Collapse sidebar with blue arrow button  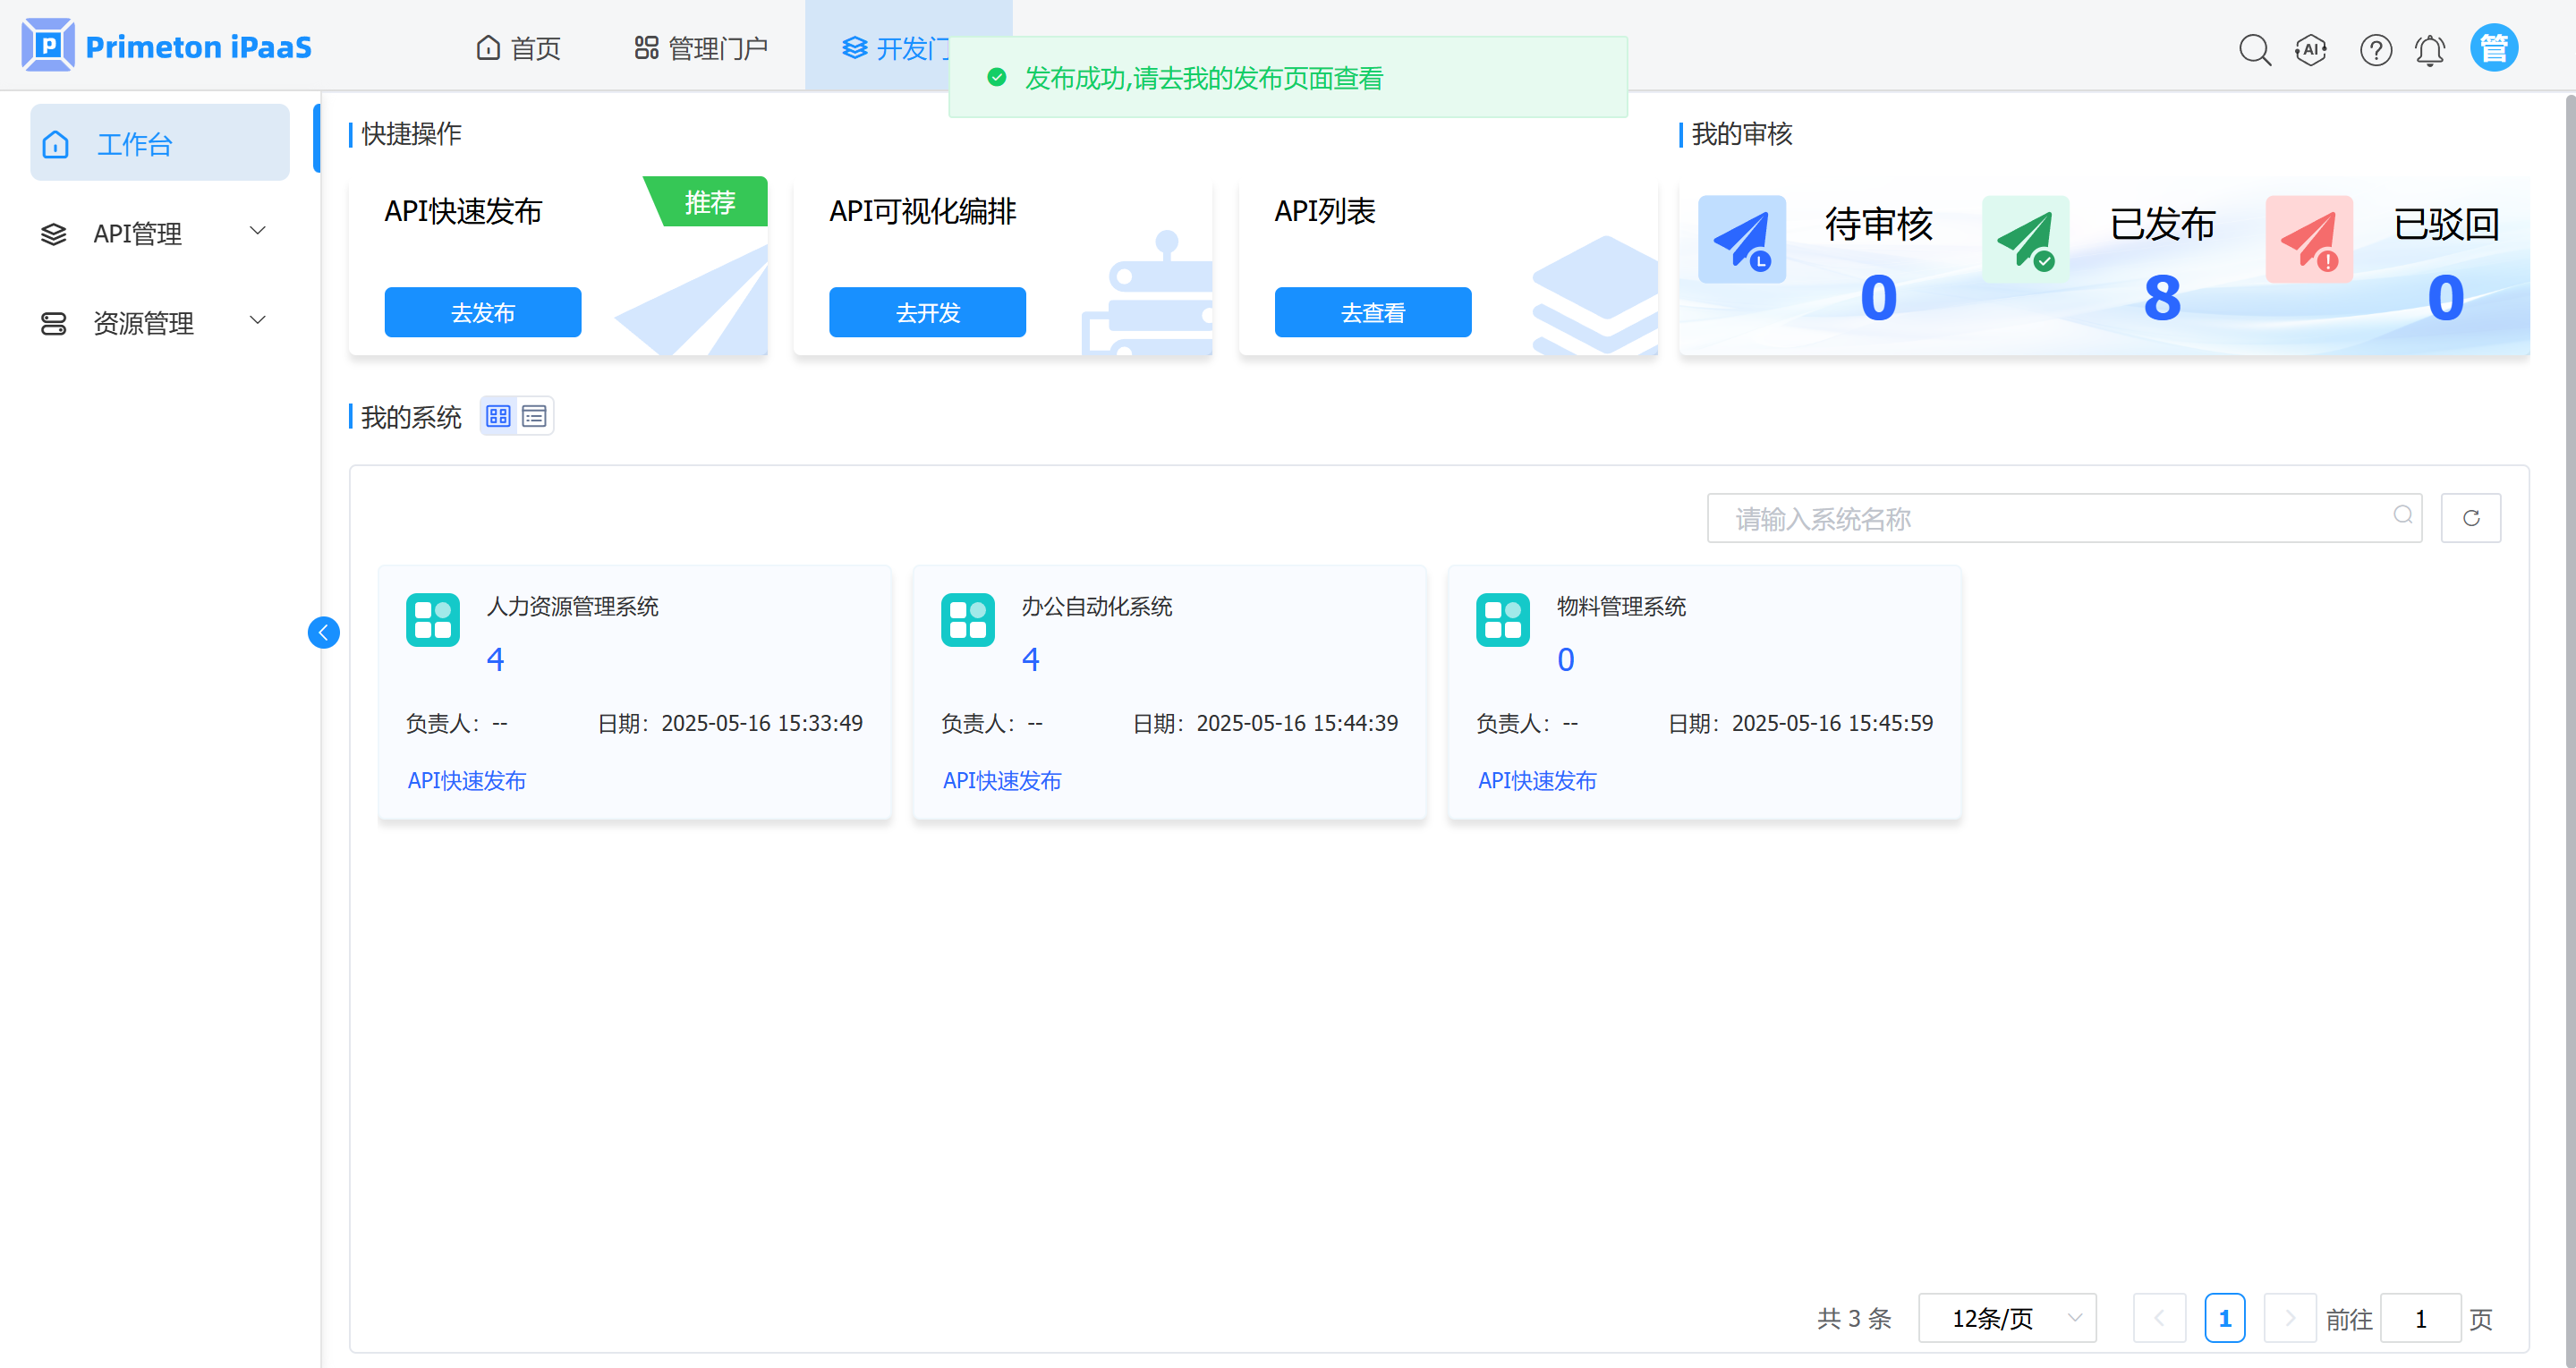click(323, 632)
